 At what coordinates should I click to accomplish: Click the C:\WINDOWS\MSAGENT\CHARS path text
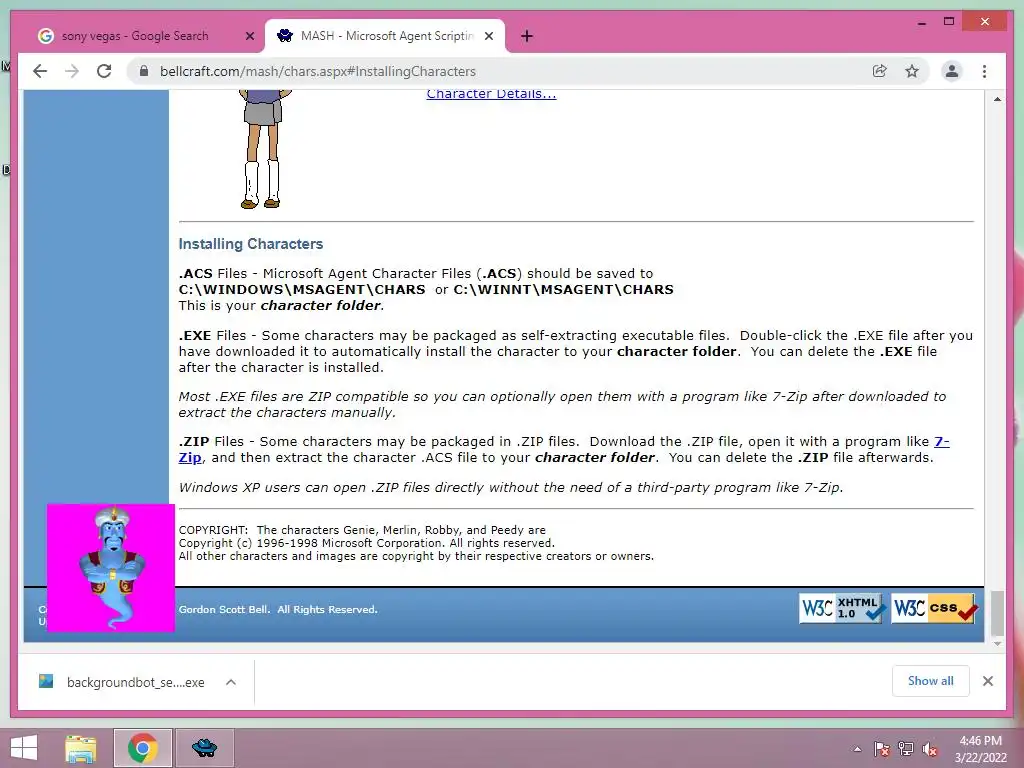coord(302,289)
